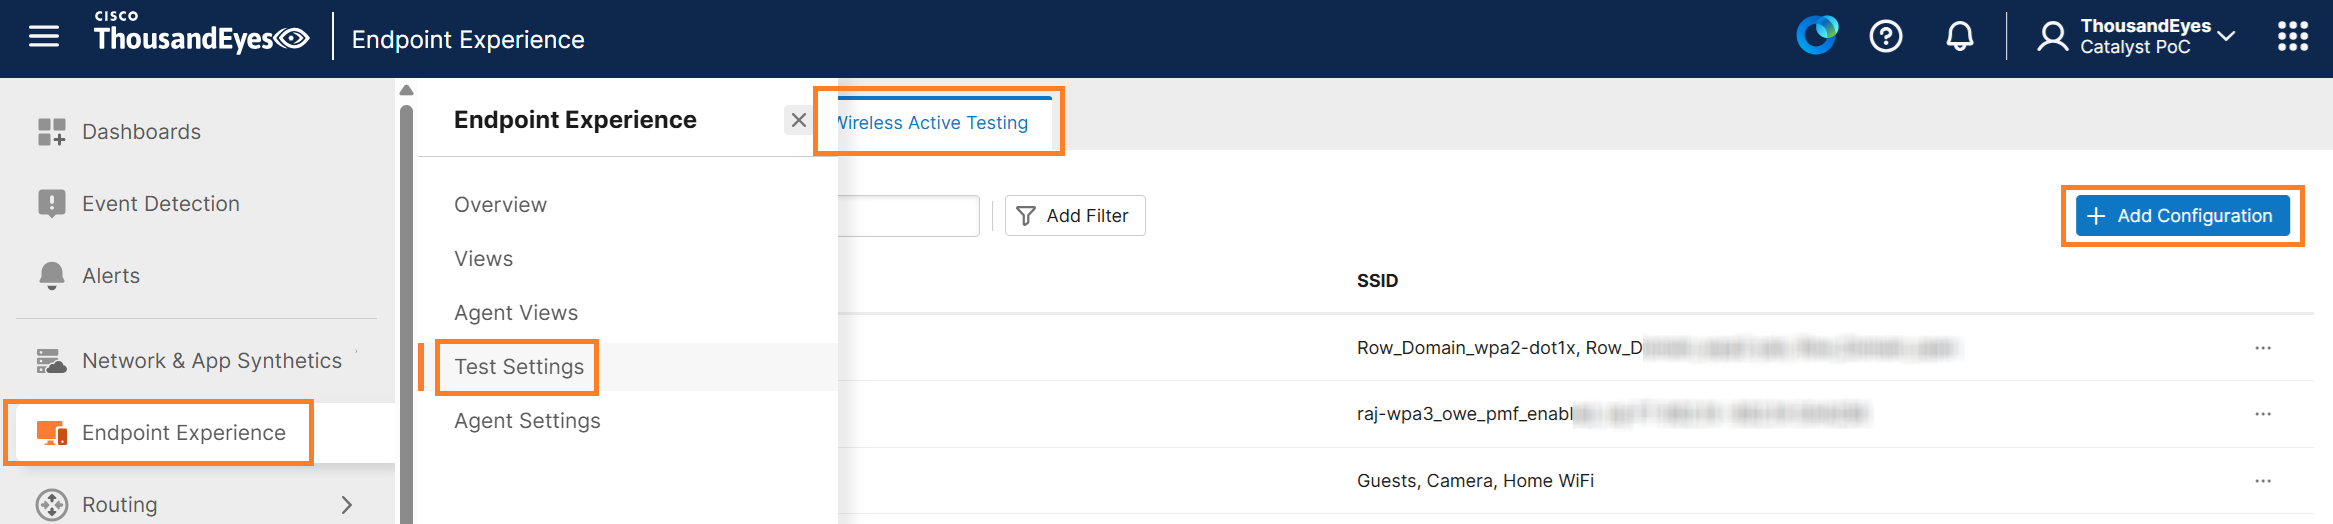Open the apps grid launcher

pos(2292,37)
